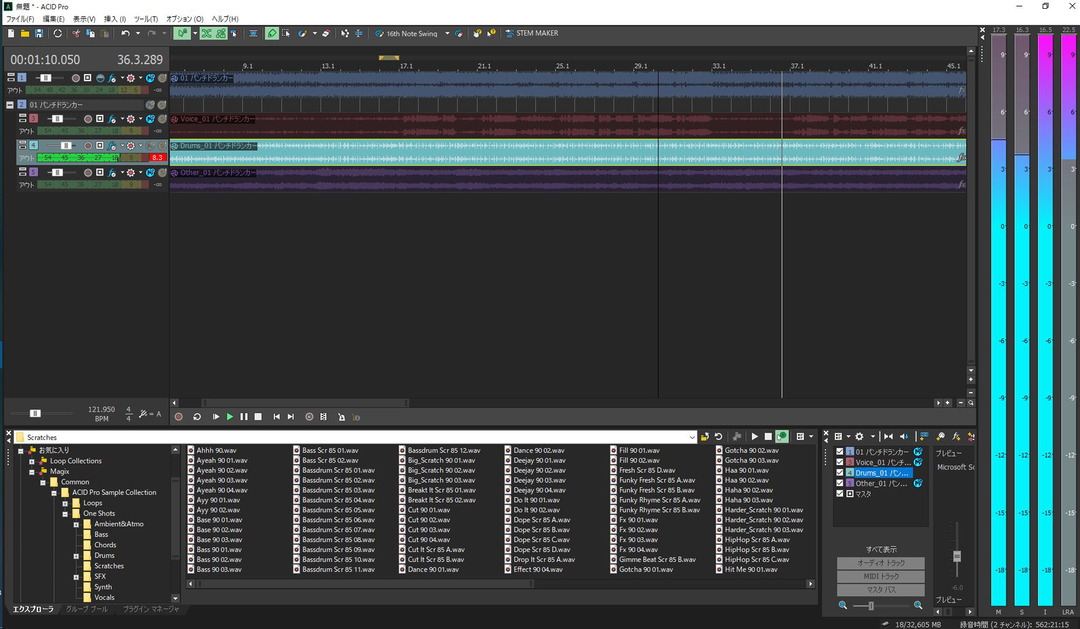The image size is (1080, 629).
Task: Select the Draw pencil tool
Action: 272,33
